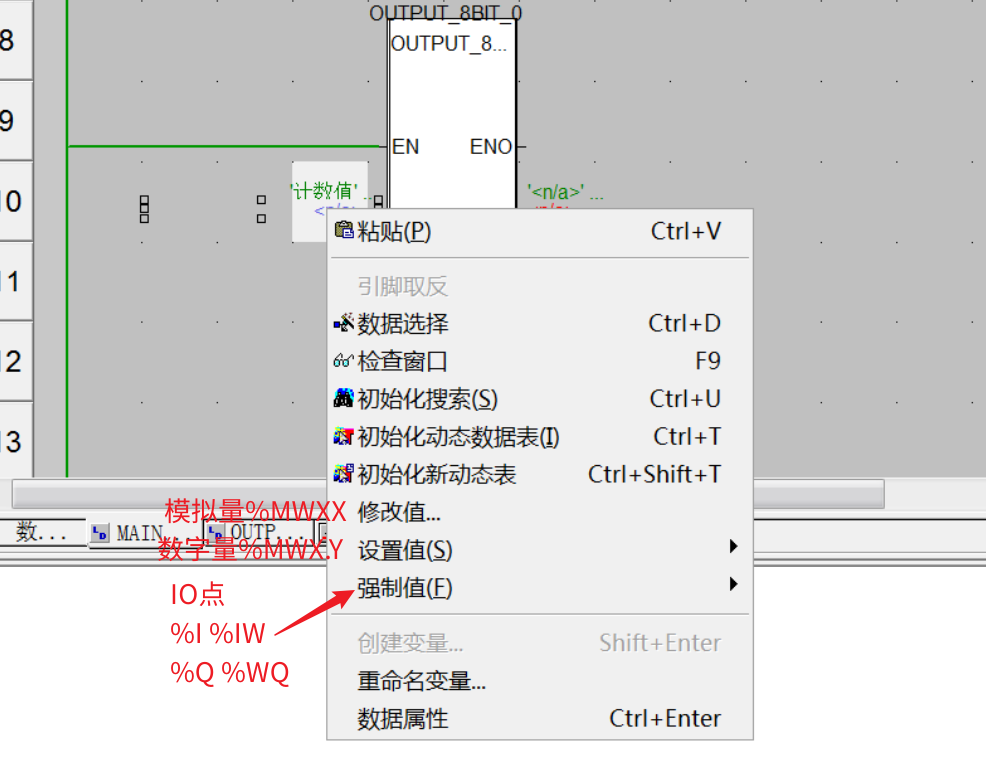Select the OUTPUT_8BIT_0 function block
This screenshot has width=986, height=760.
coord(452,113)
